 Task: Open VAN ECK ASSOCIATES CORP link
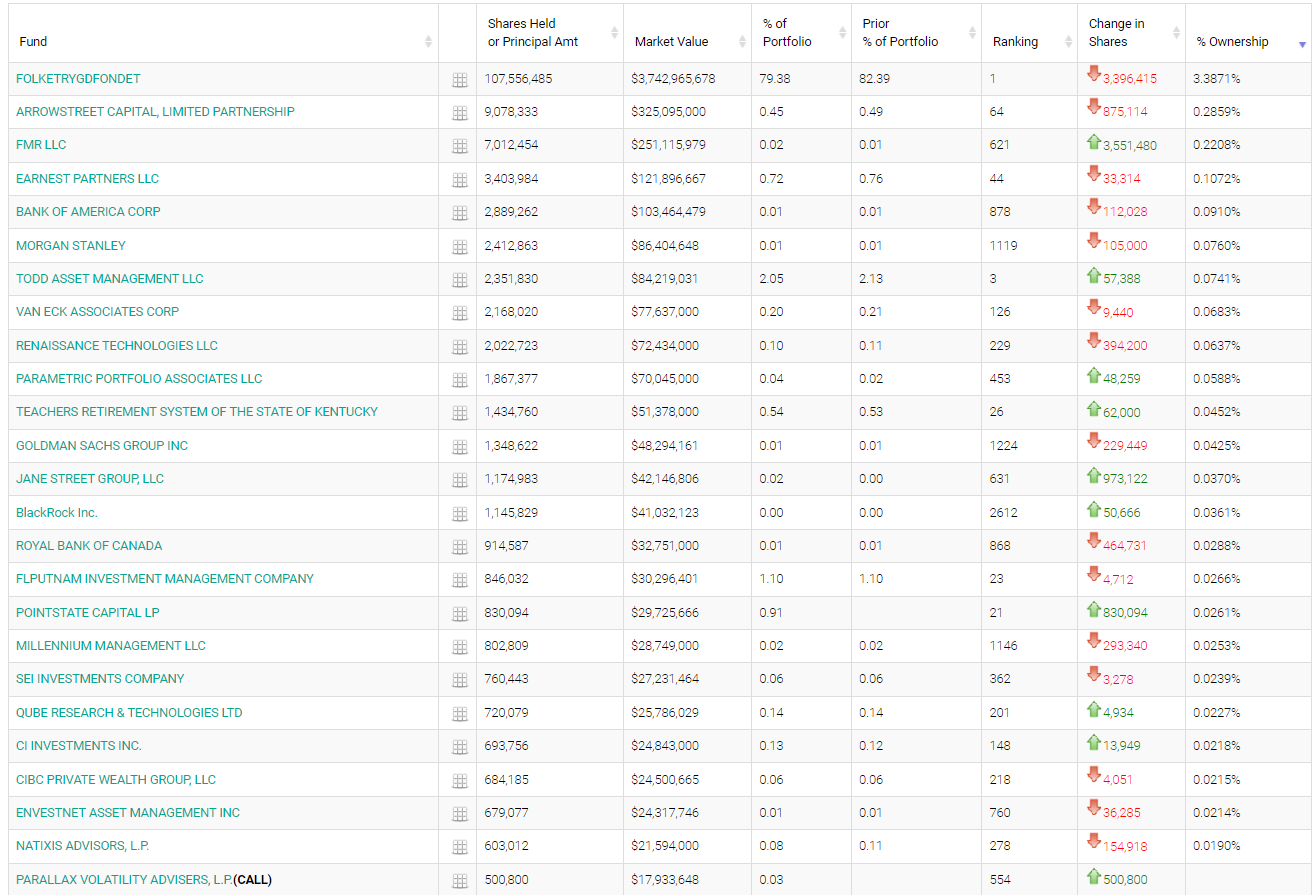(x=98, y=312)
